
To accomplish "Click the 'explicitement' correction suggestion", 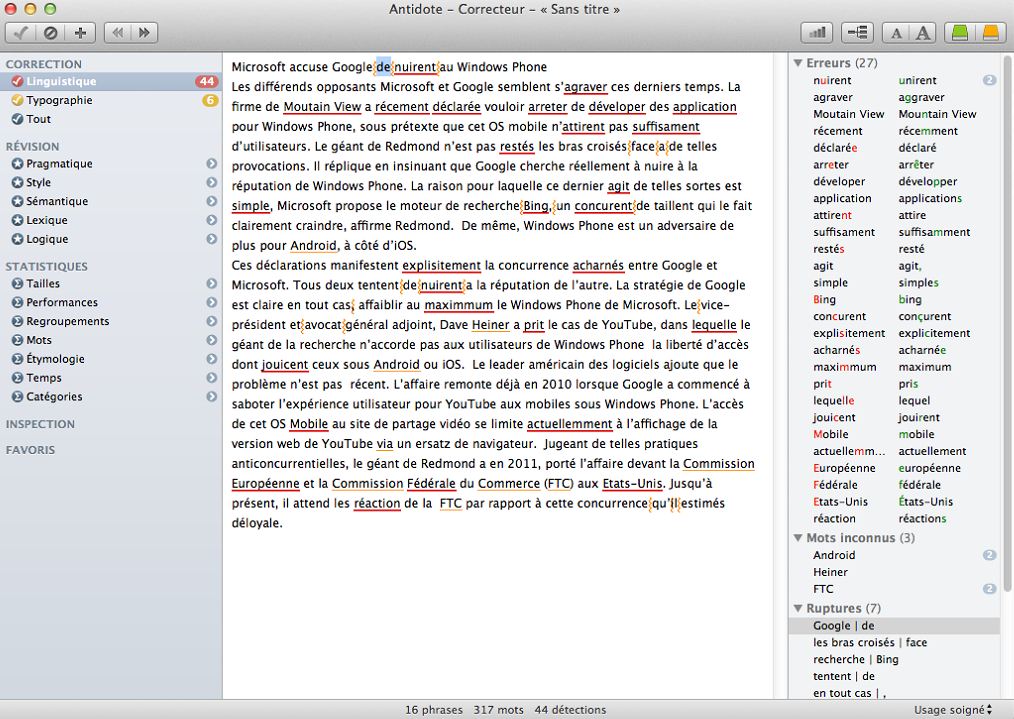I will coord(934,333).
